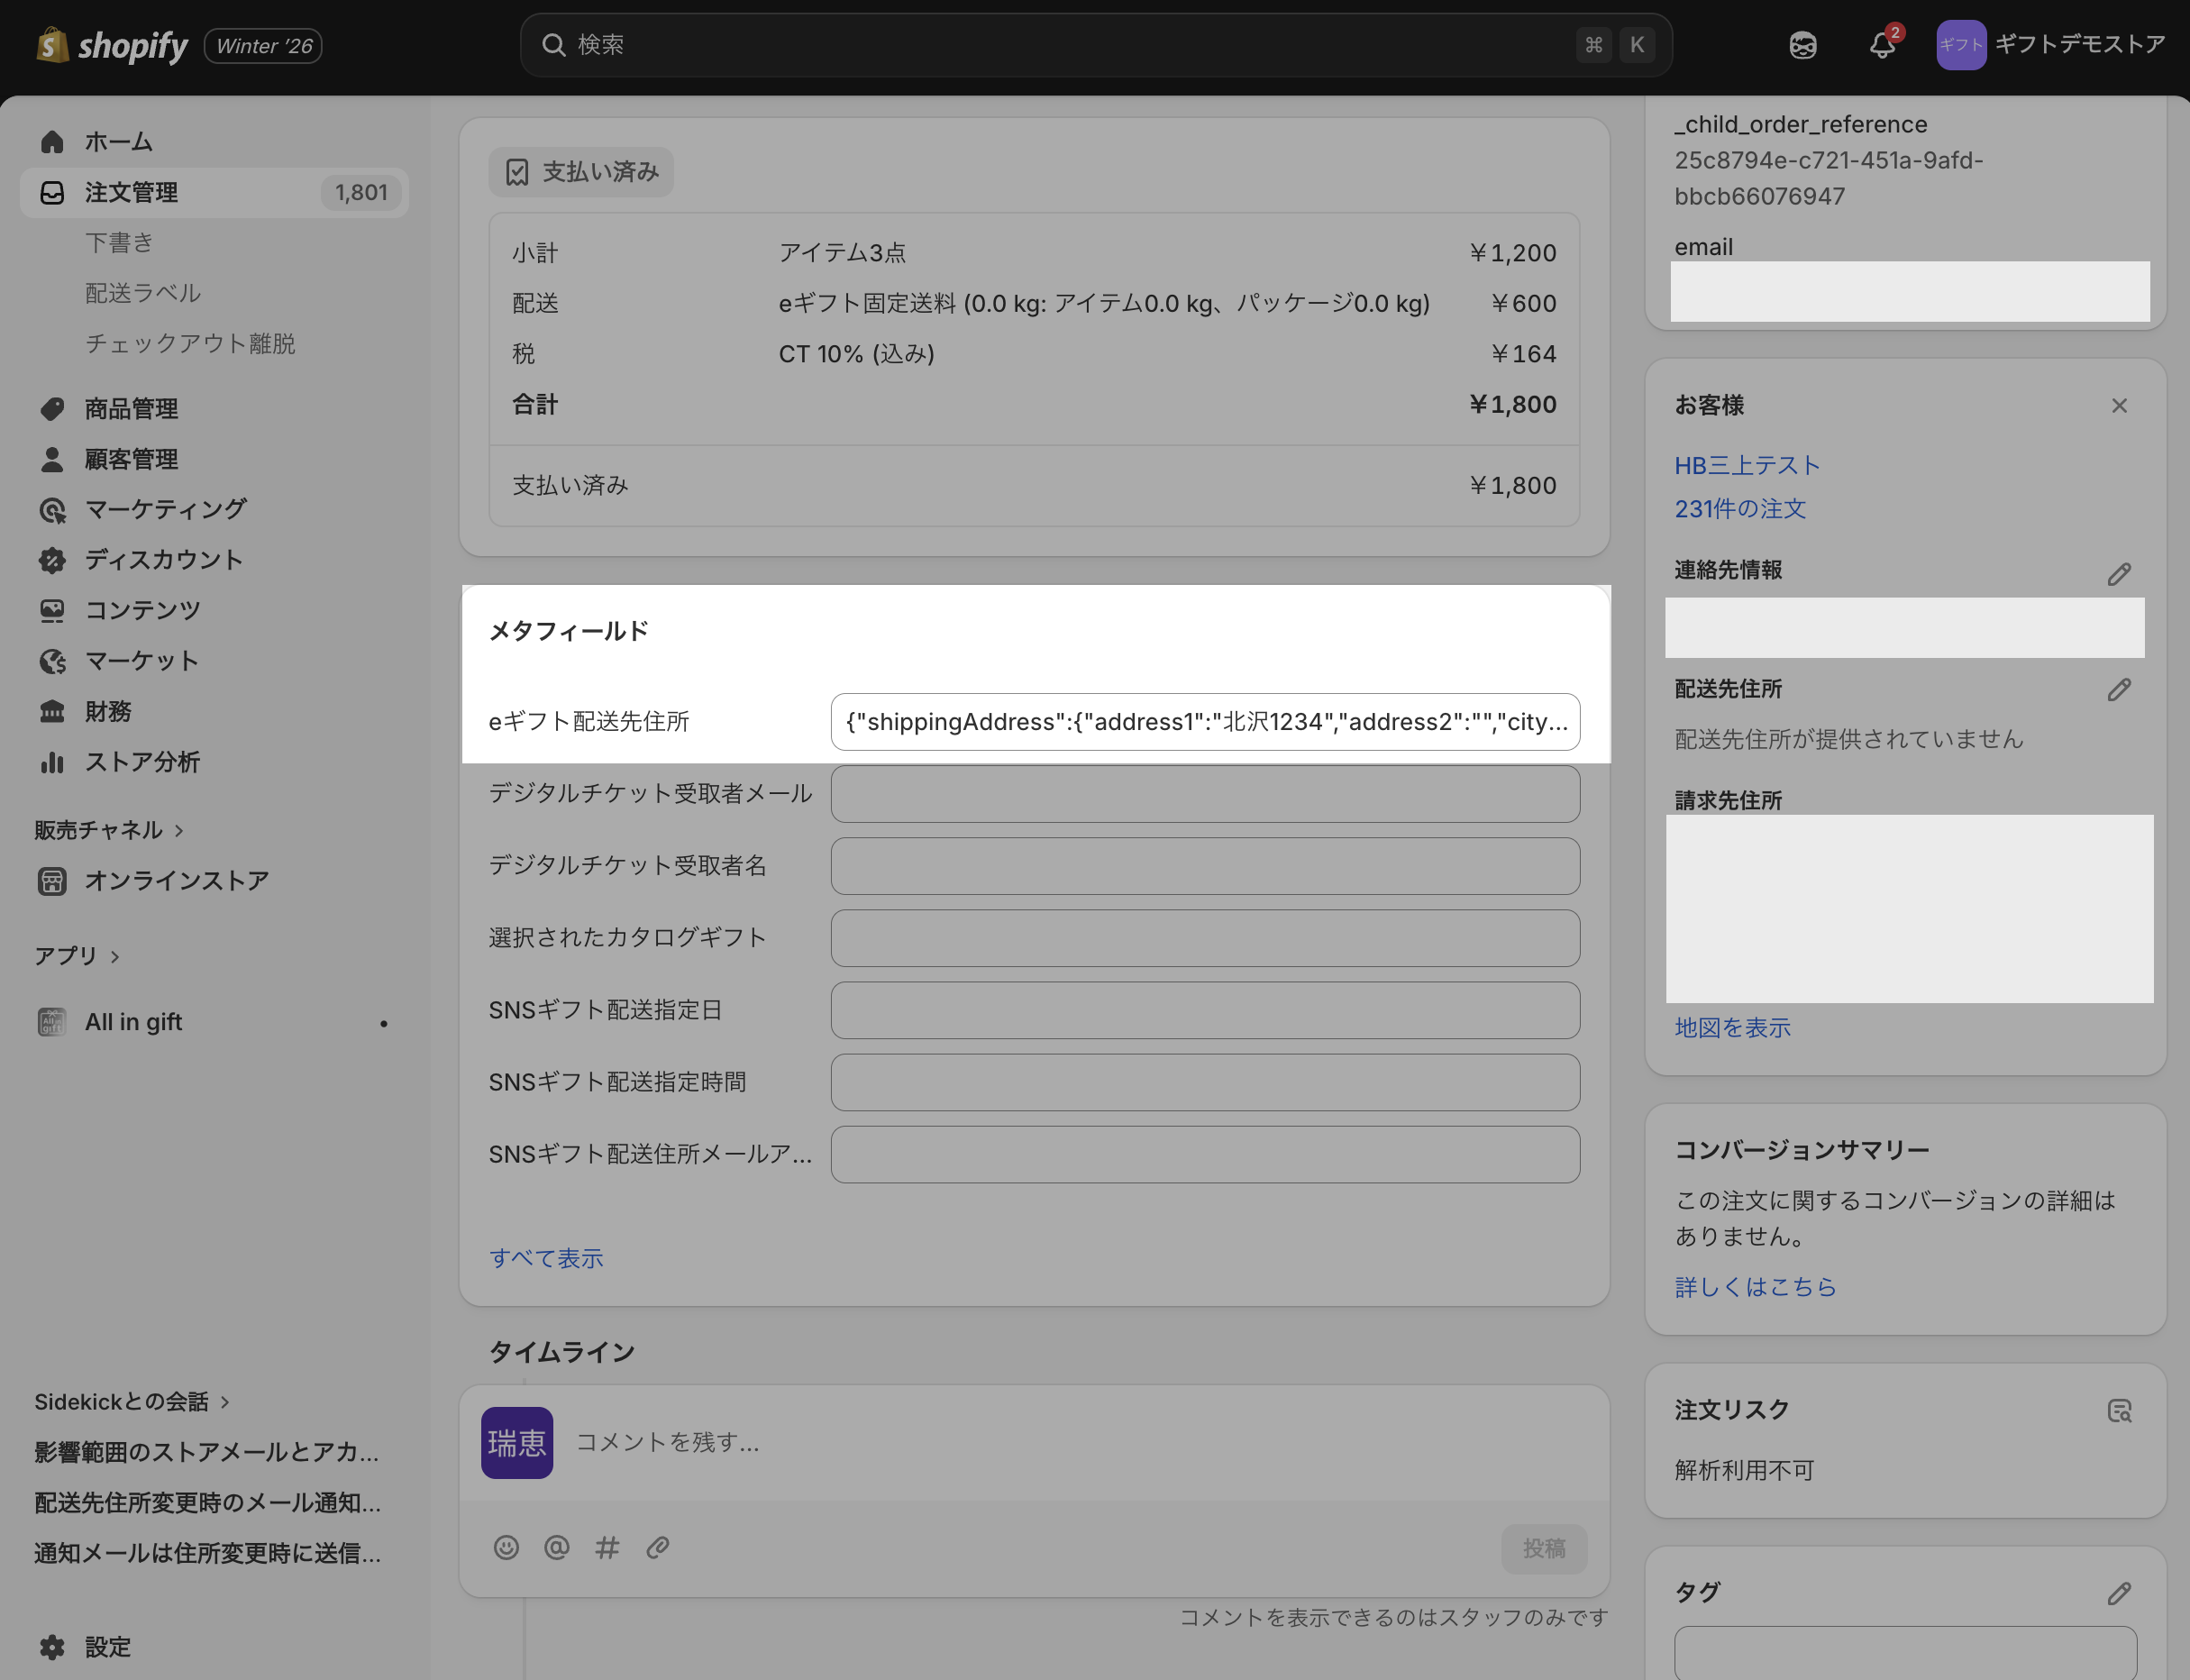The width and height of the screenshot is (2190, 1680).
Task: Click the mention @ icon in timeline
Action: (x=556, y=1547)
